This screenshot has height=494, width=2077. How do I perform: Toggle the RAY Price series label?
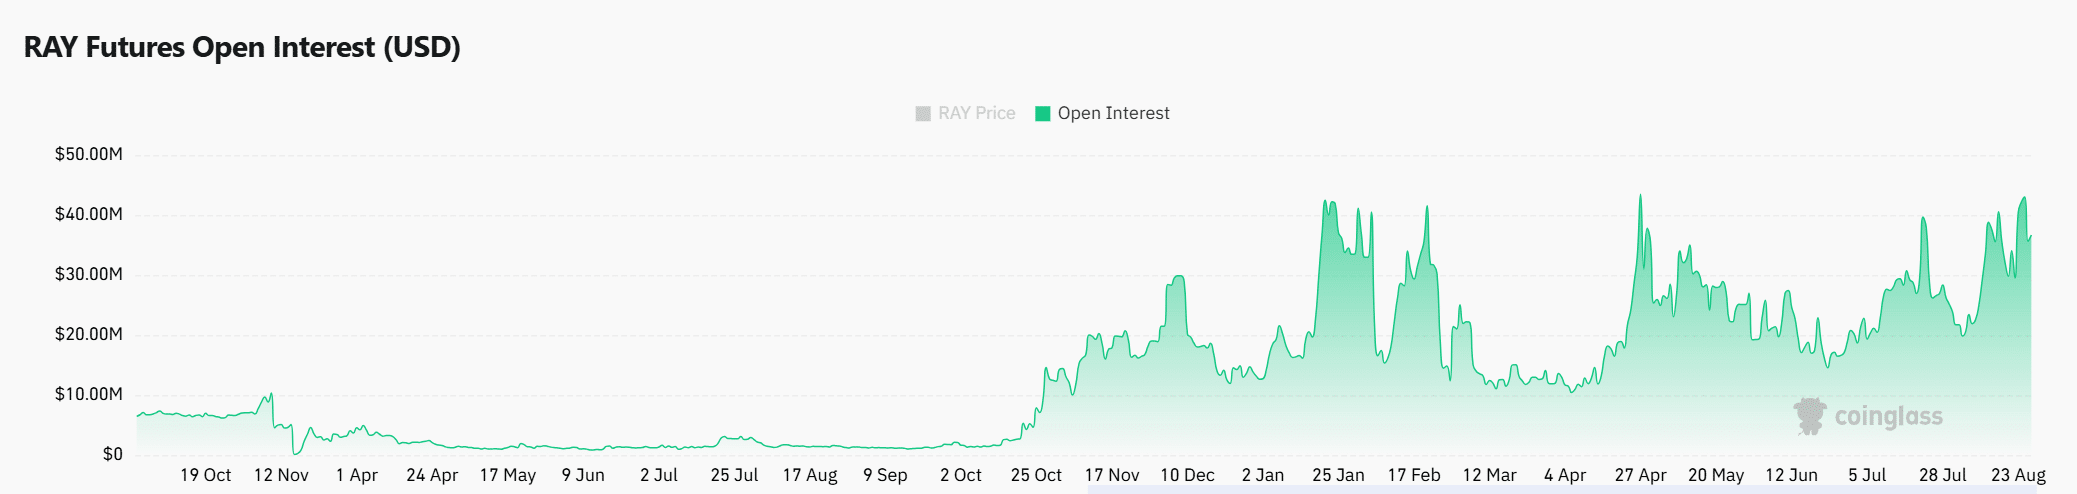(x=976, y=114)
